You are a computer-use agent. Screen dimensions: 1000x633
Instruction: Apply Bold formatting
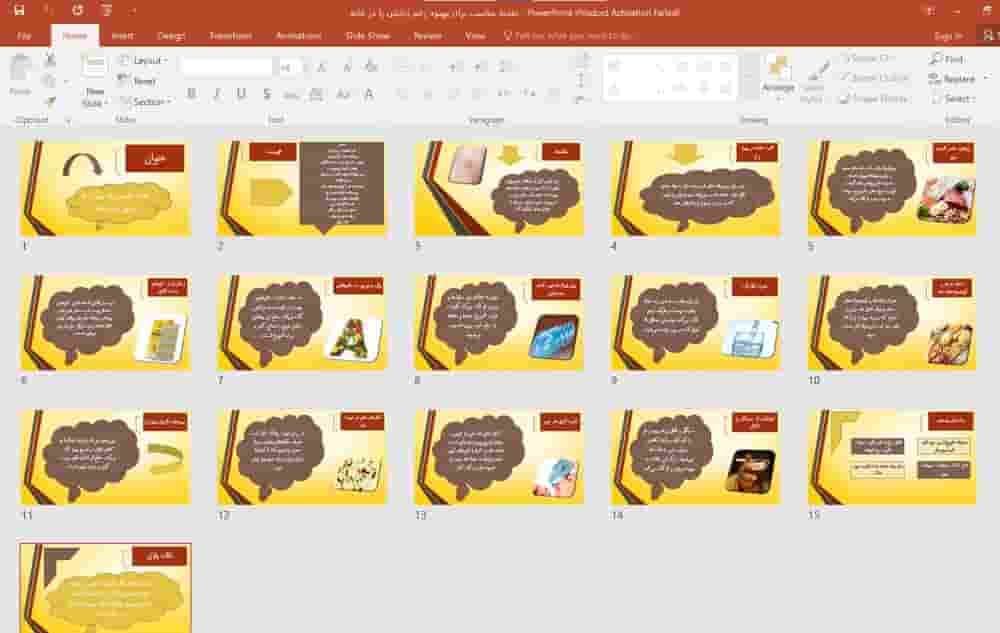coord(191,94)
